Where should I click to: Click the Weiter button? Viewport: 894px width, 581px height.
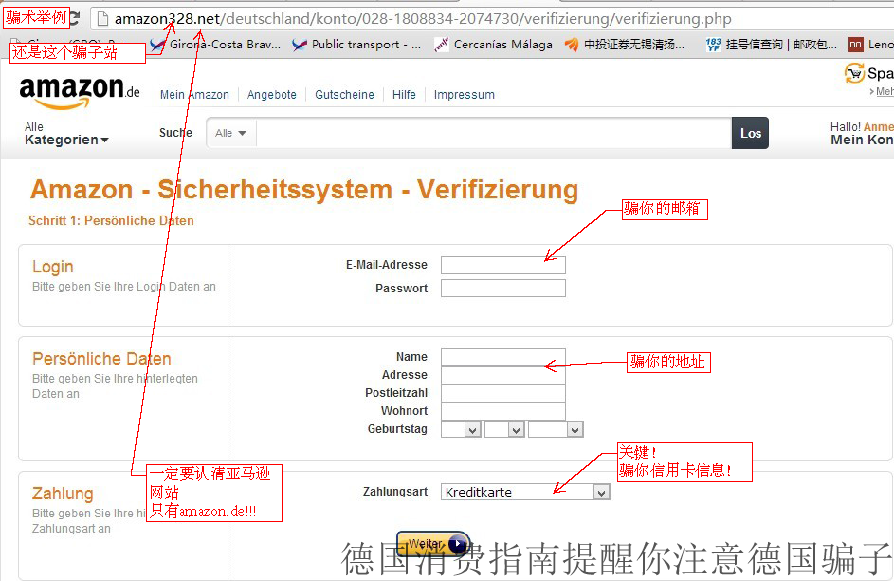(x=433, y=544)
